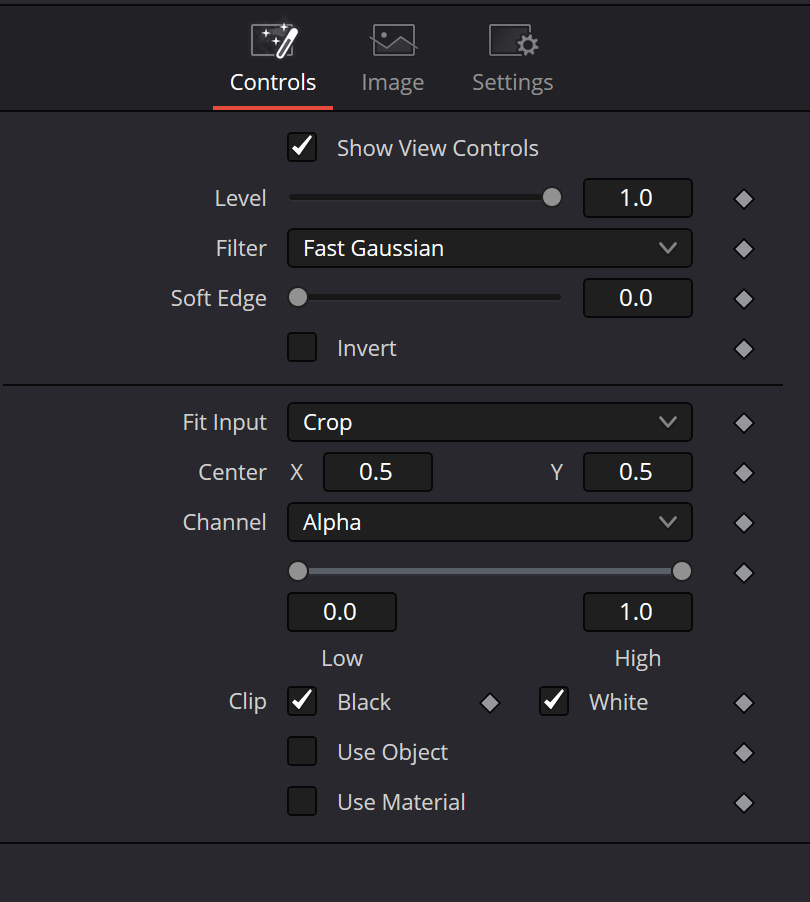Click the Level slider handle
This screenshot has width=810, height=902.
point(552,197)
